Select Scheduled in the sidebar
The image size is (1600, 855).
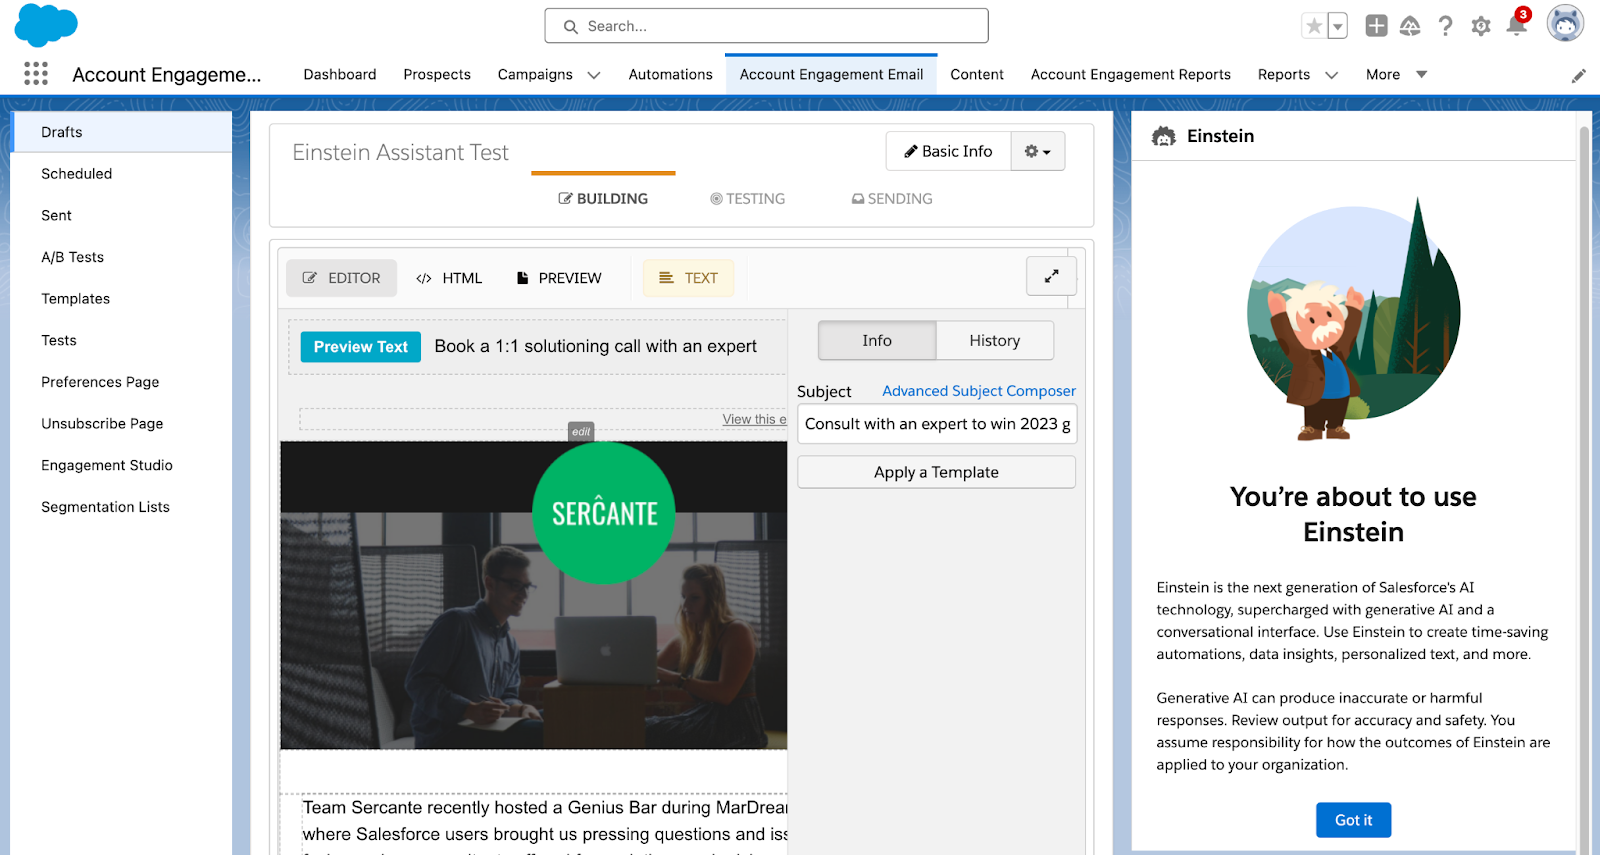click(122, 174)
